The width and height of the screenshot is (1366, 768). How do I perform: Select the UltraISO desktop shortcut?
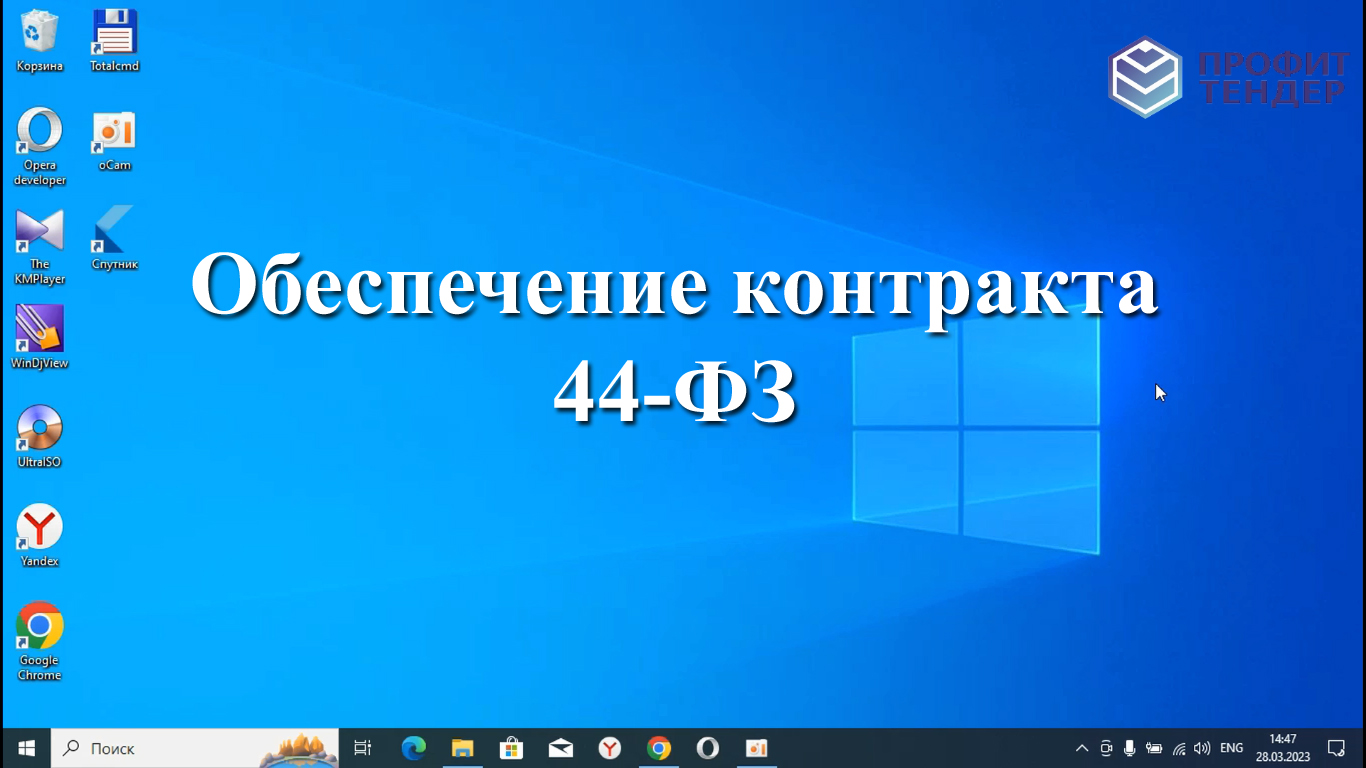[40, 437]
